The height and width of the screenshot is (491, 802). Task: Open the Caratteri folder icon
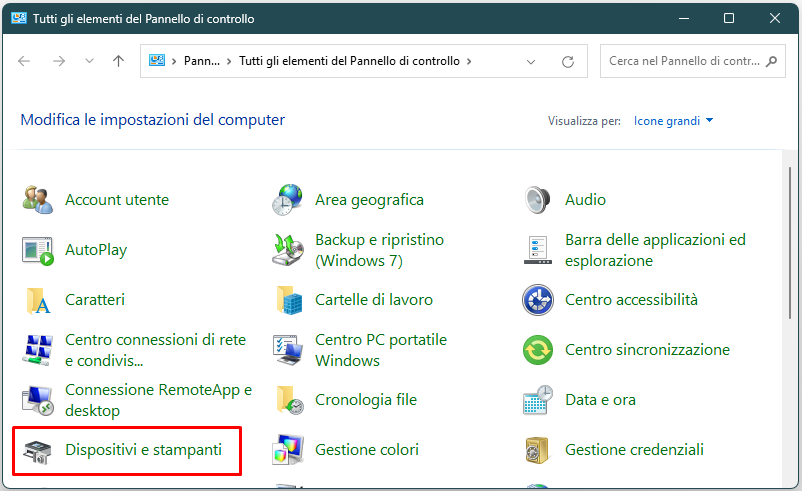coord(37,300)
